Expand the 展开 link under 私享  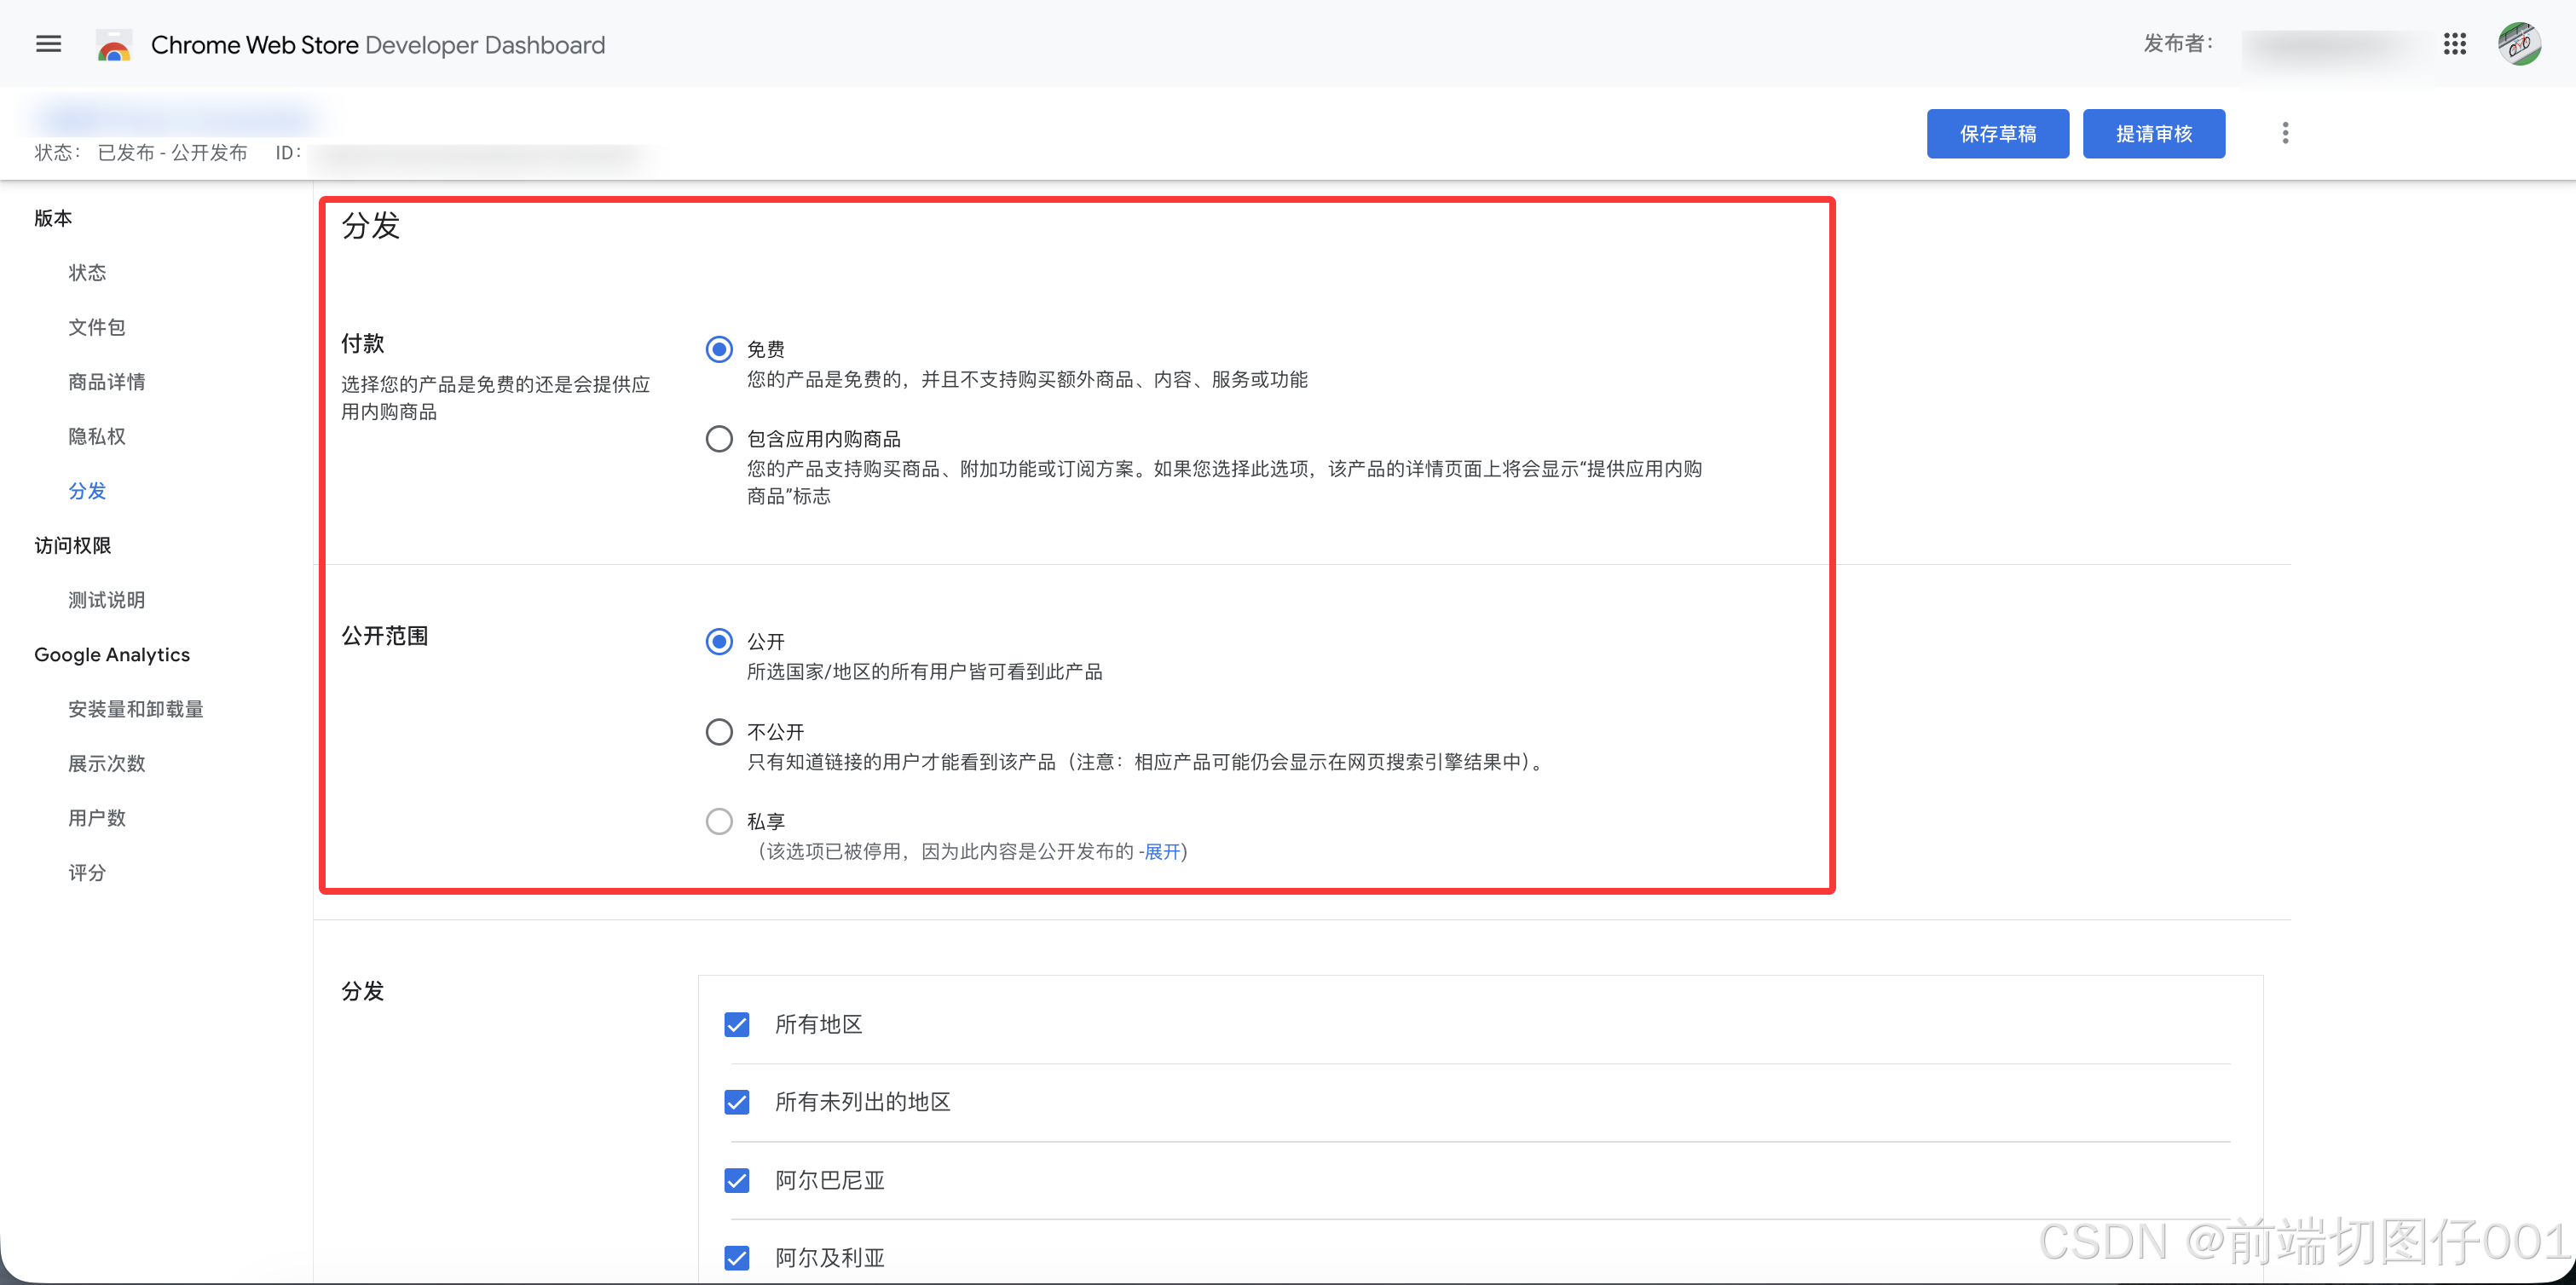click(1162, 851)
